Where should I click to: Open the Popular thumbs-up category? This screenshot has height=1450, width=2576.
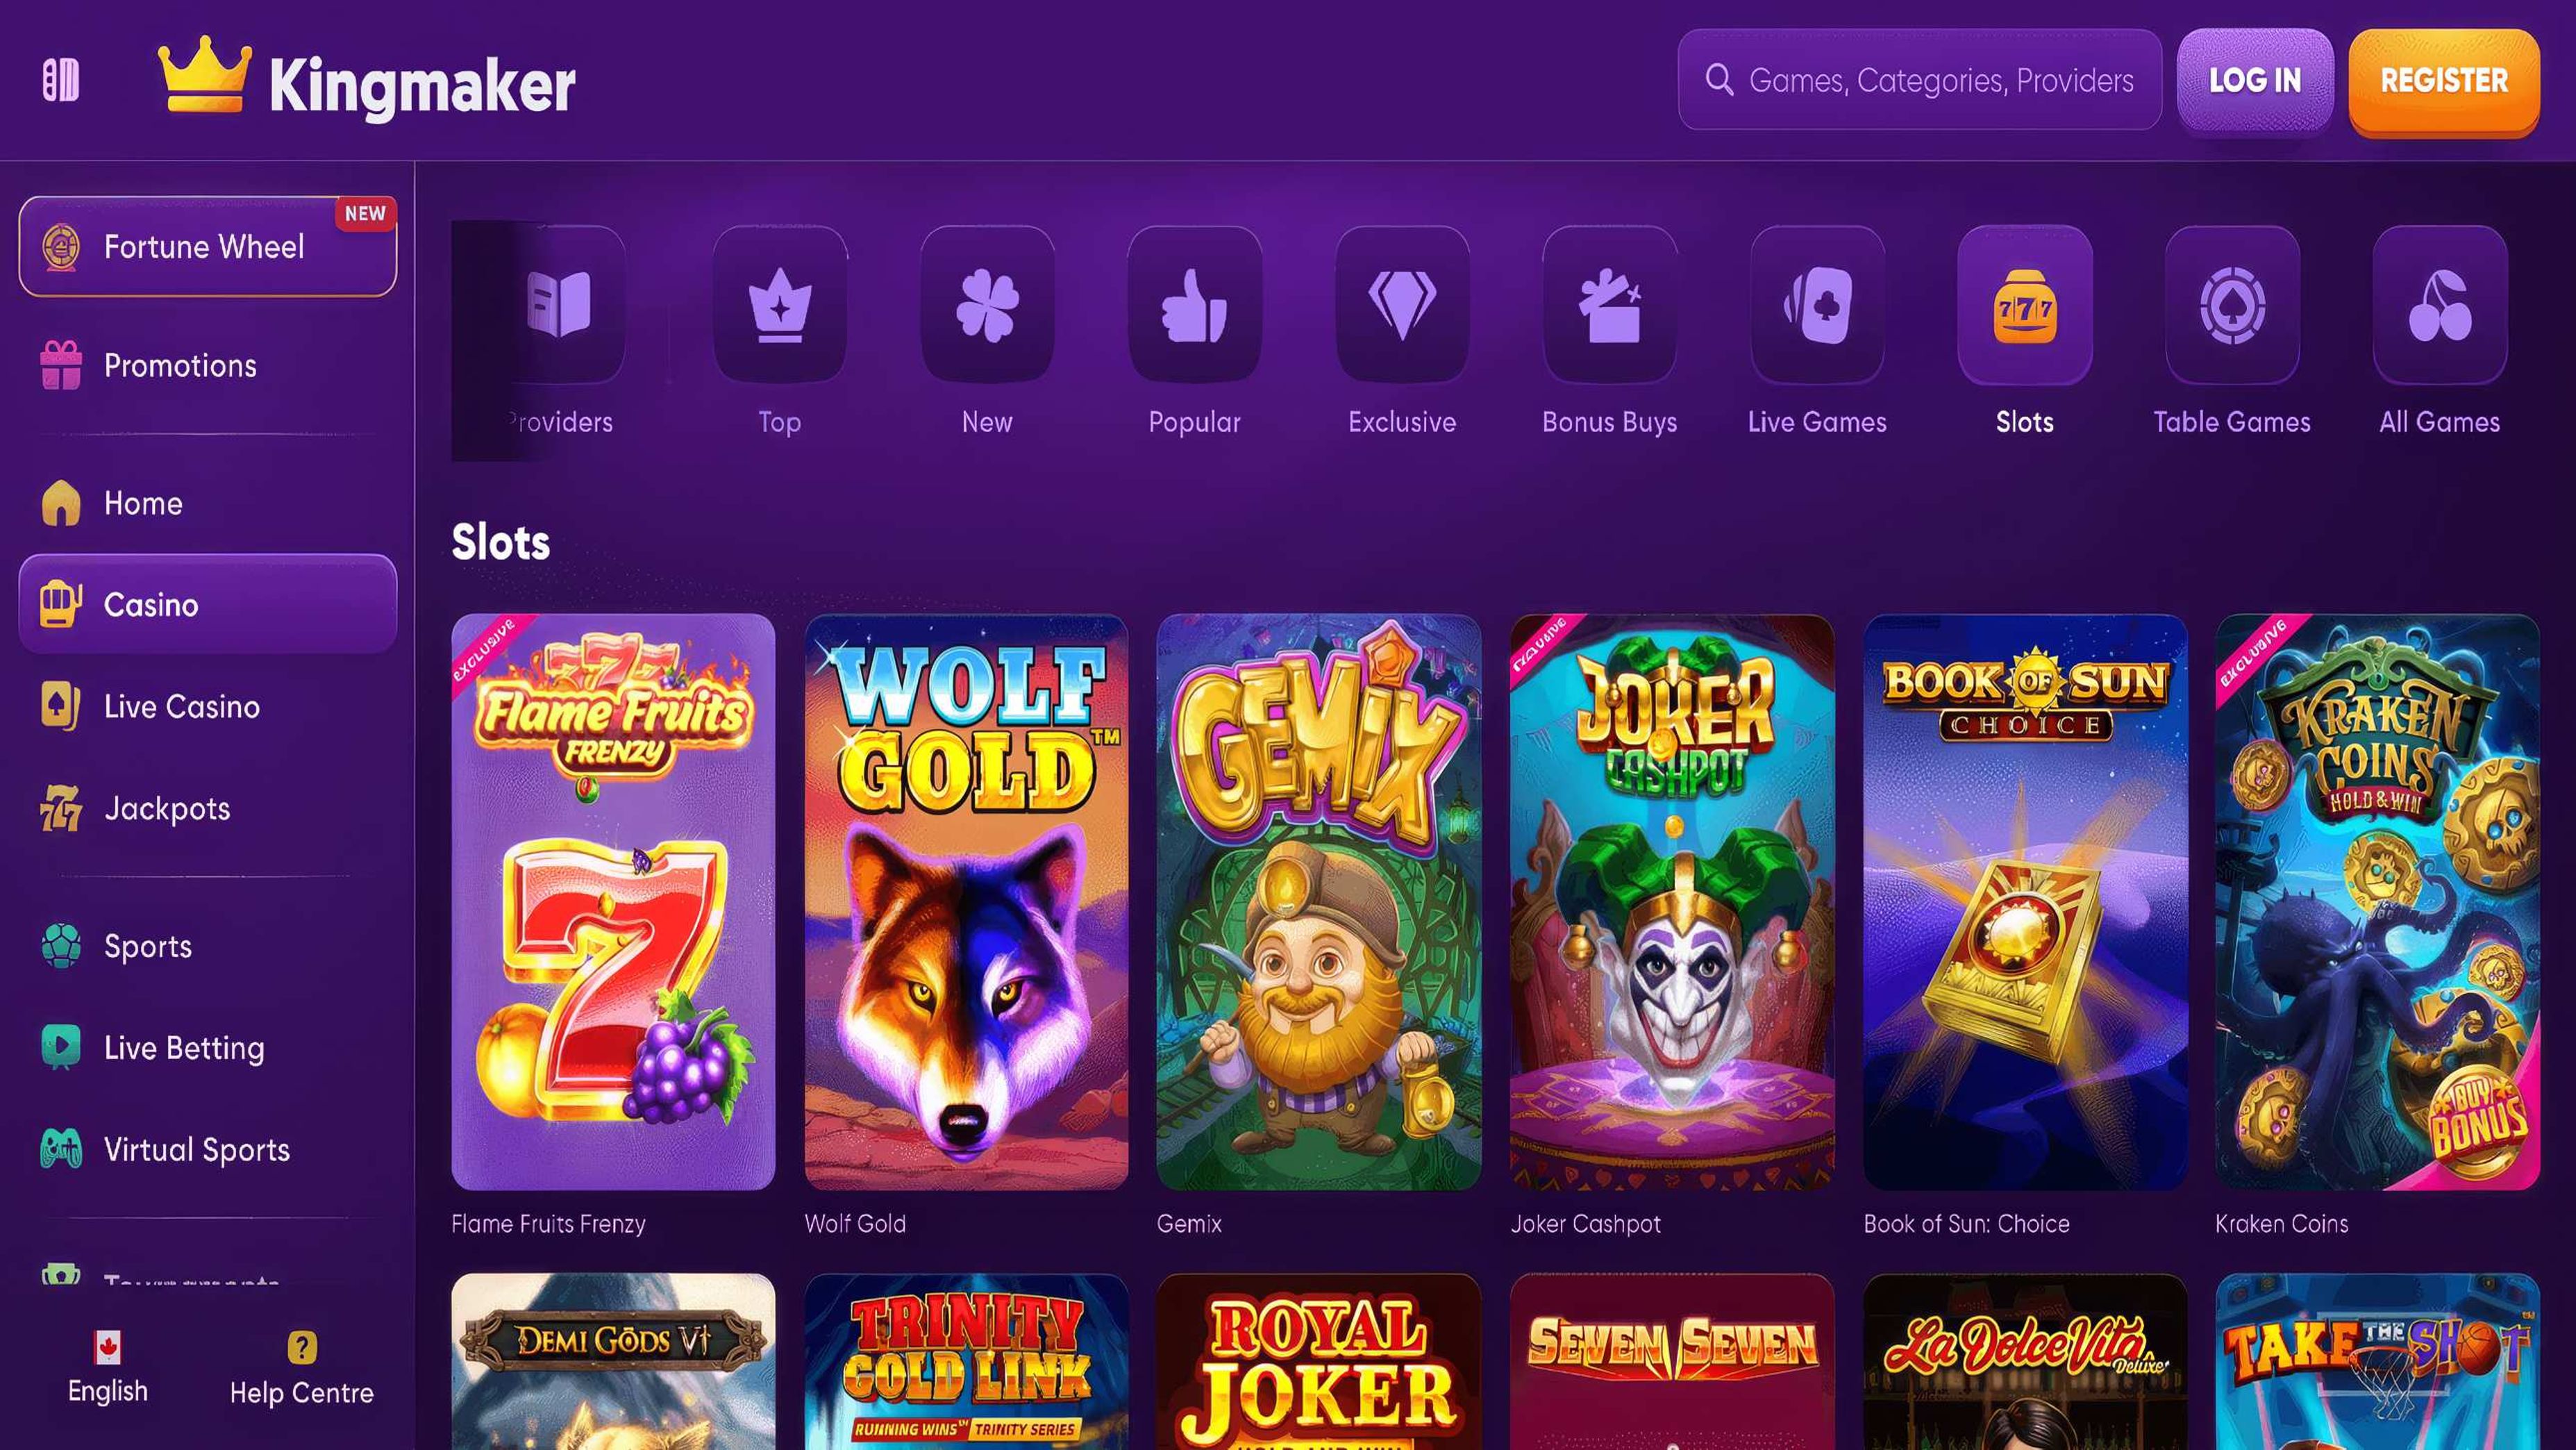(x=1195, y=304)
